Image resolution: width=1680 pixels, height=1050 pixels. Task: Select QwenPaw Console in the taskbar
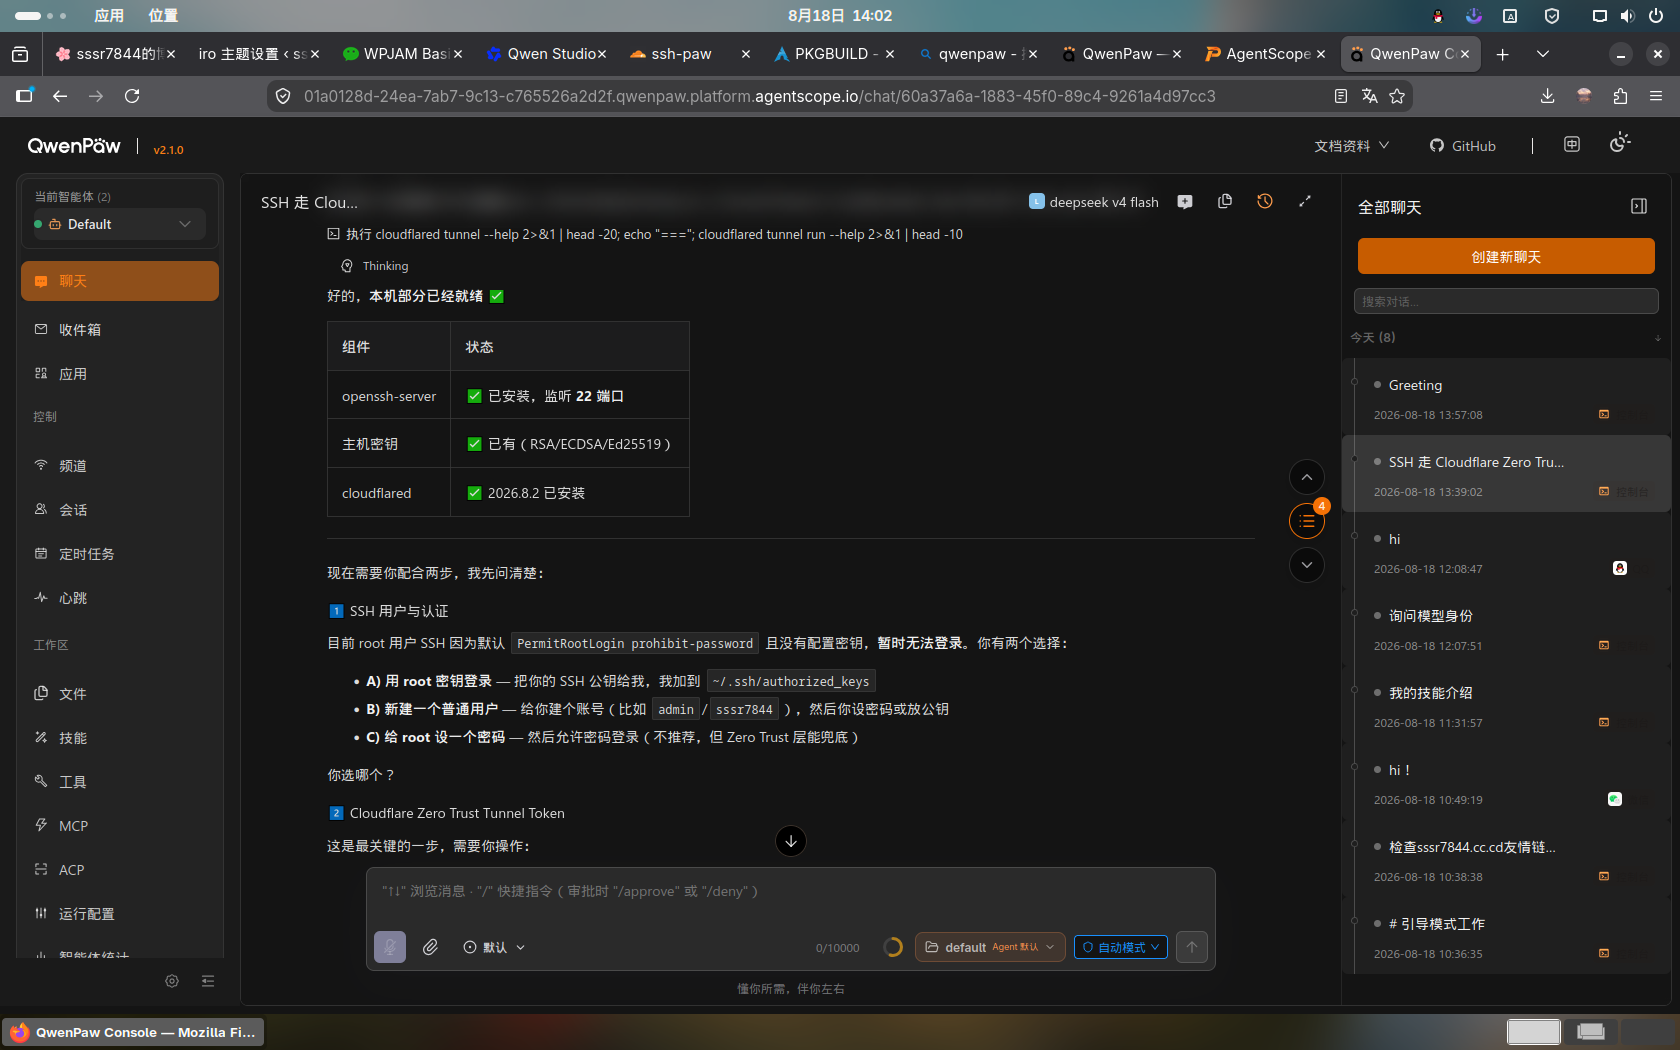tap(133, 1032)
